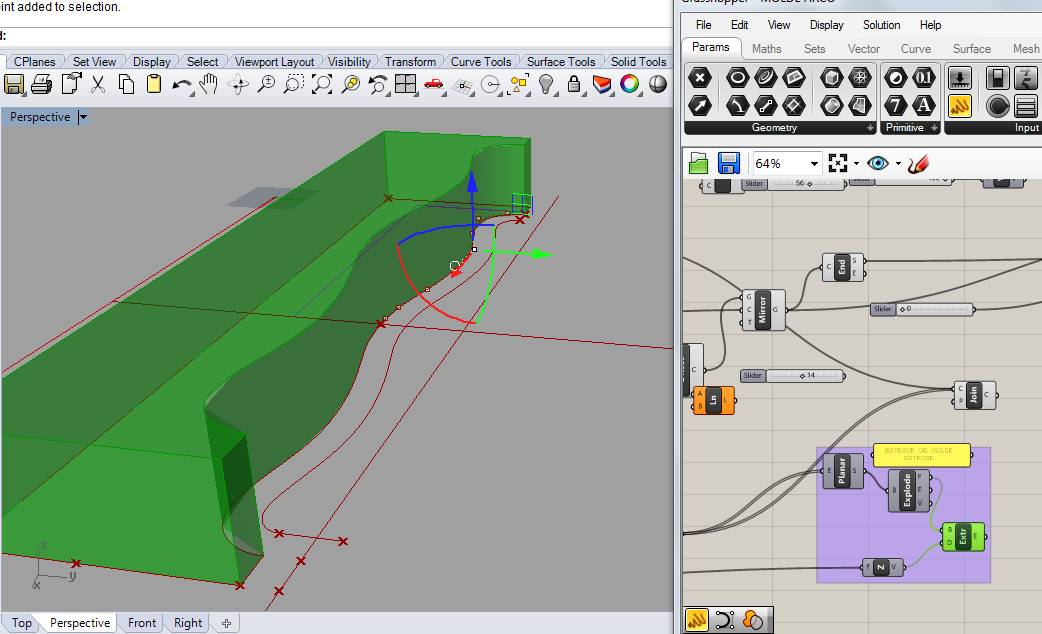Click the Grasshopper blue Save icon

point(729,163)
